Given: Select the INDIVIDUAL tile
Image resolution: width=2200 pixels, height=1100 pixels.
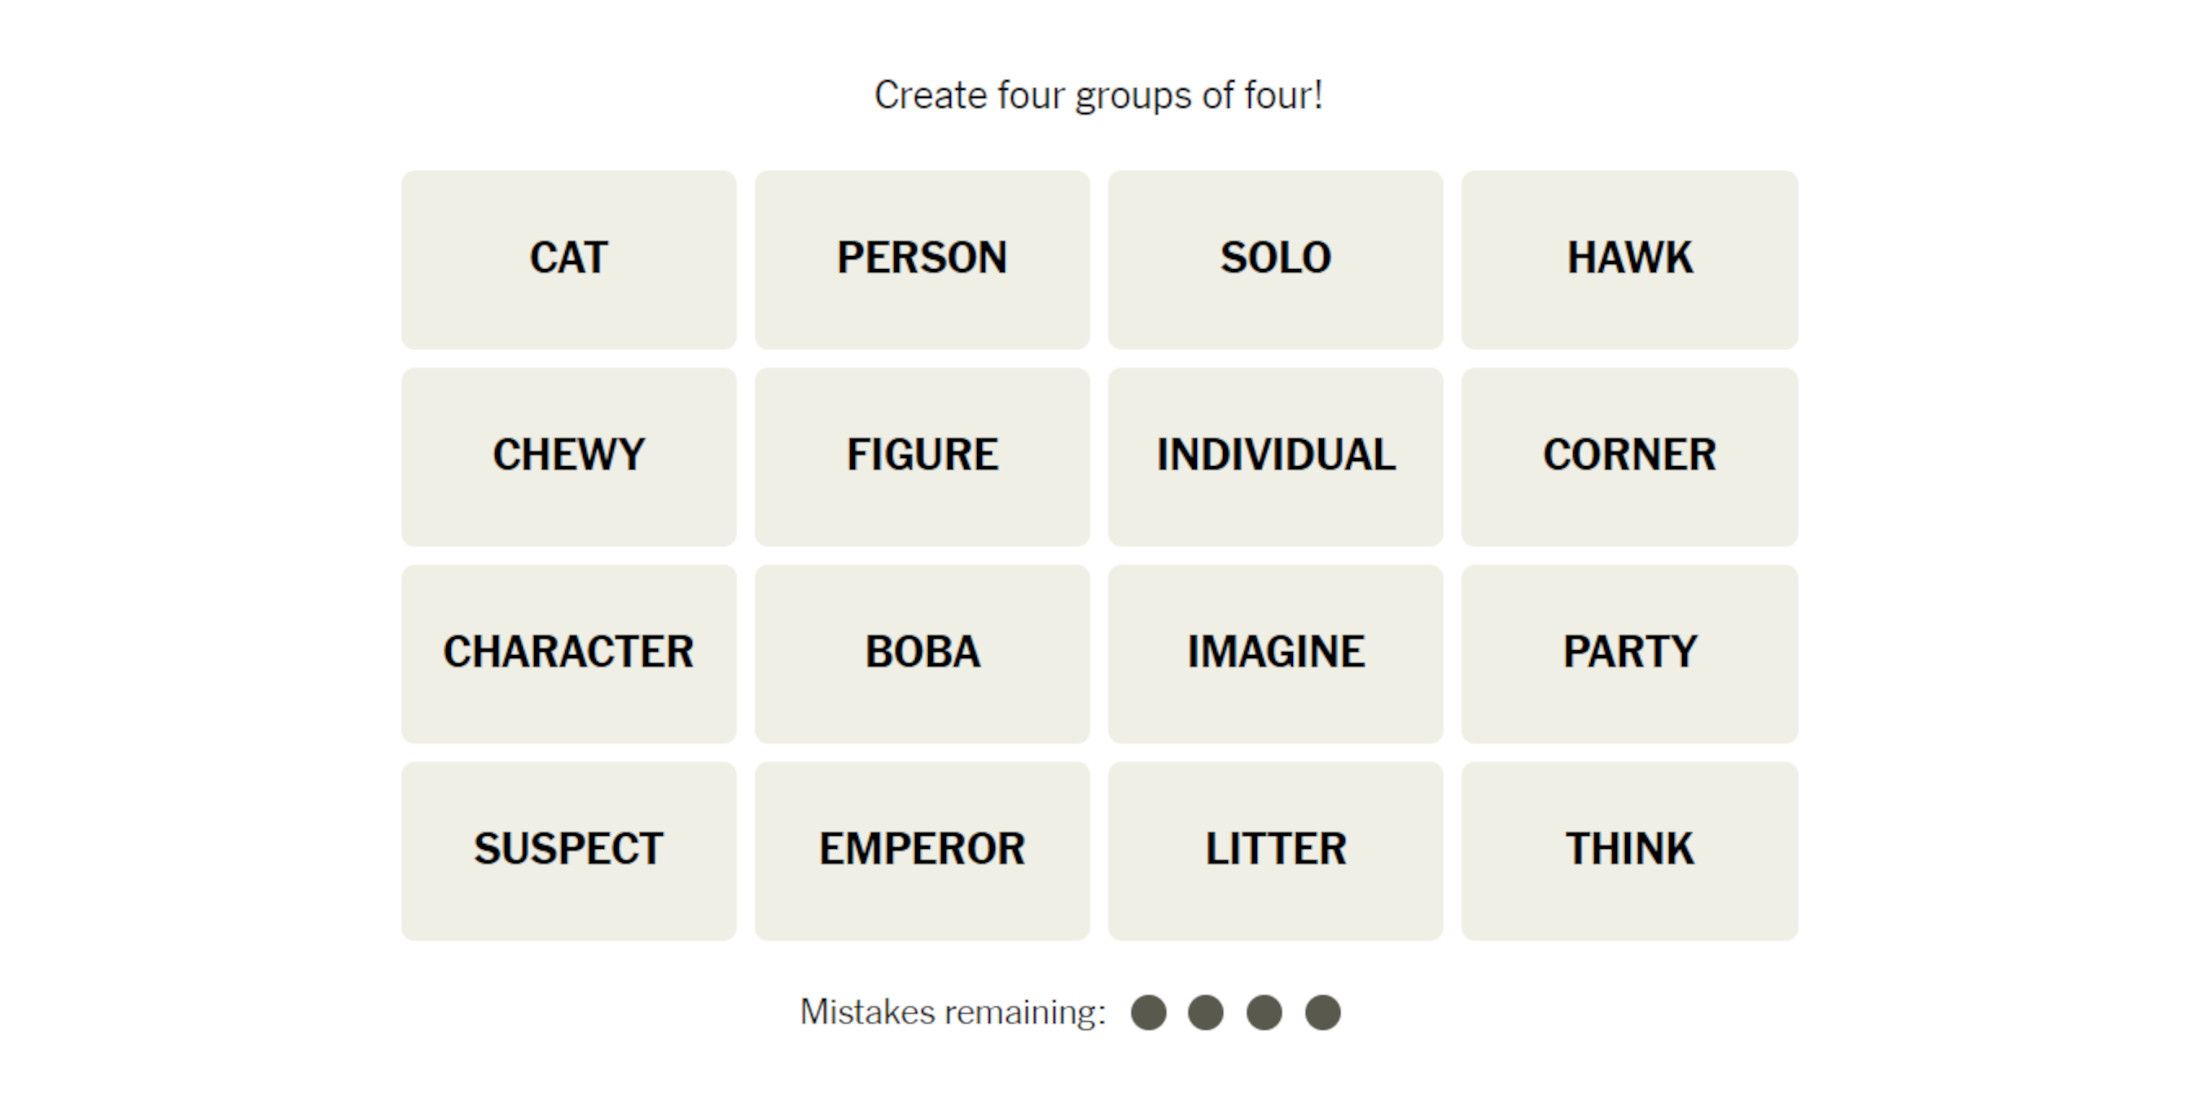Looking at the screenshot, I should [x=1275, y=456].
